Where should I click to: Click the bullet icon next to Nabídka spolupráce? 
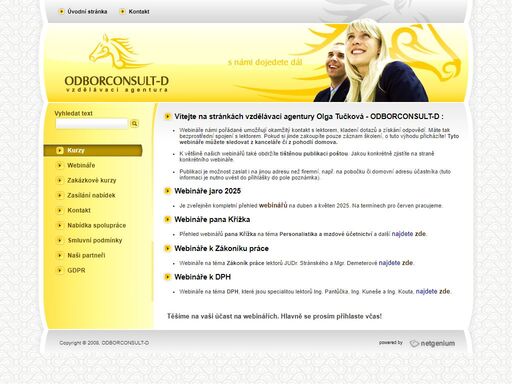[x=60, y=225]
